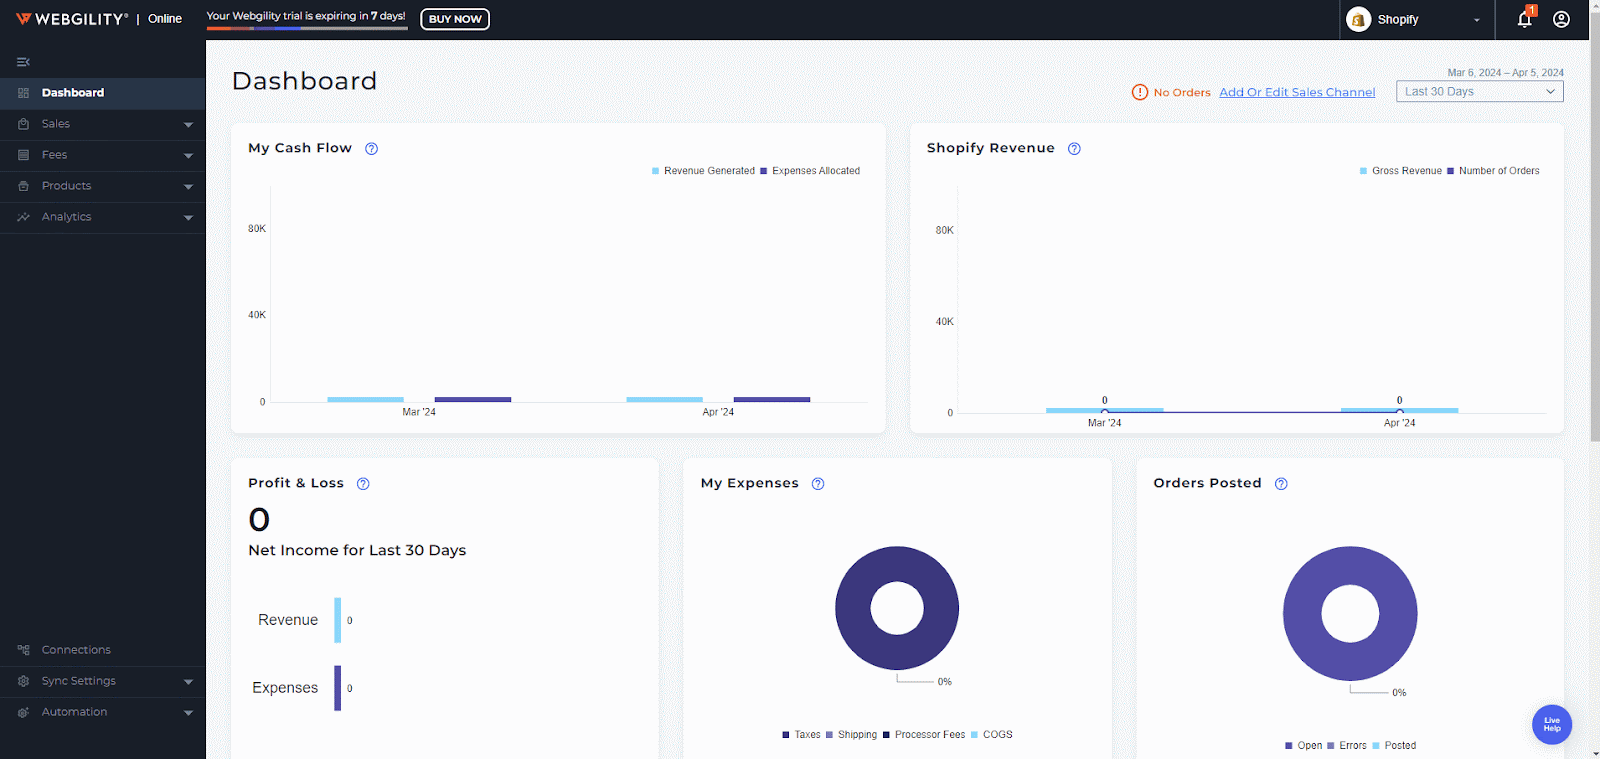Screen dimensions: 1600x759
Task: Click the Orders Posted help icon
Action: pyautogui.click(x=1281, y=484)
